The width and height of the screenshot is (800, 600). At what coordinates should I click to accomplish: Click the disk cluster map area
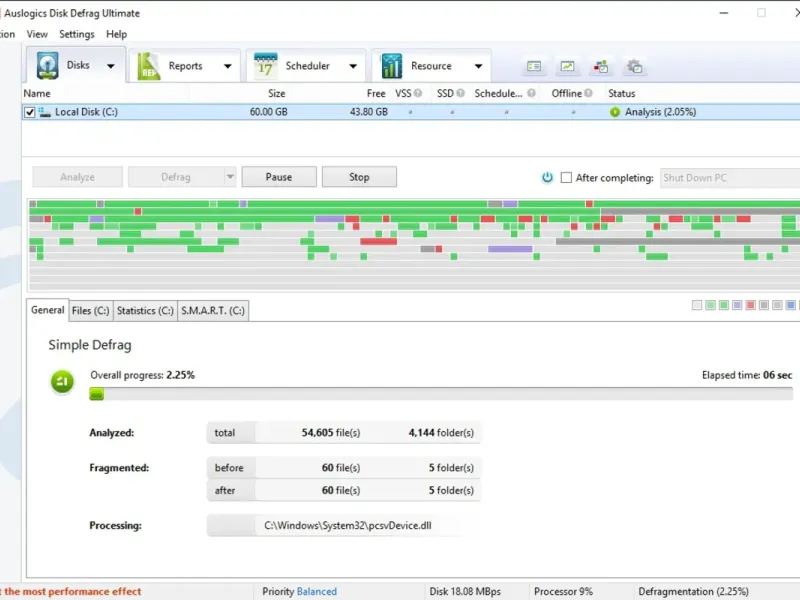click(x=414, y=245)
